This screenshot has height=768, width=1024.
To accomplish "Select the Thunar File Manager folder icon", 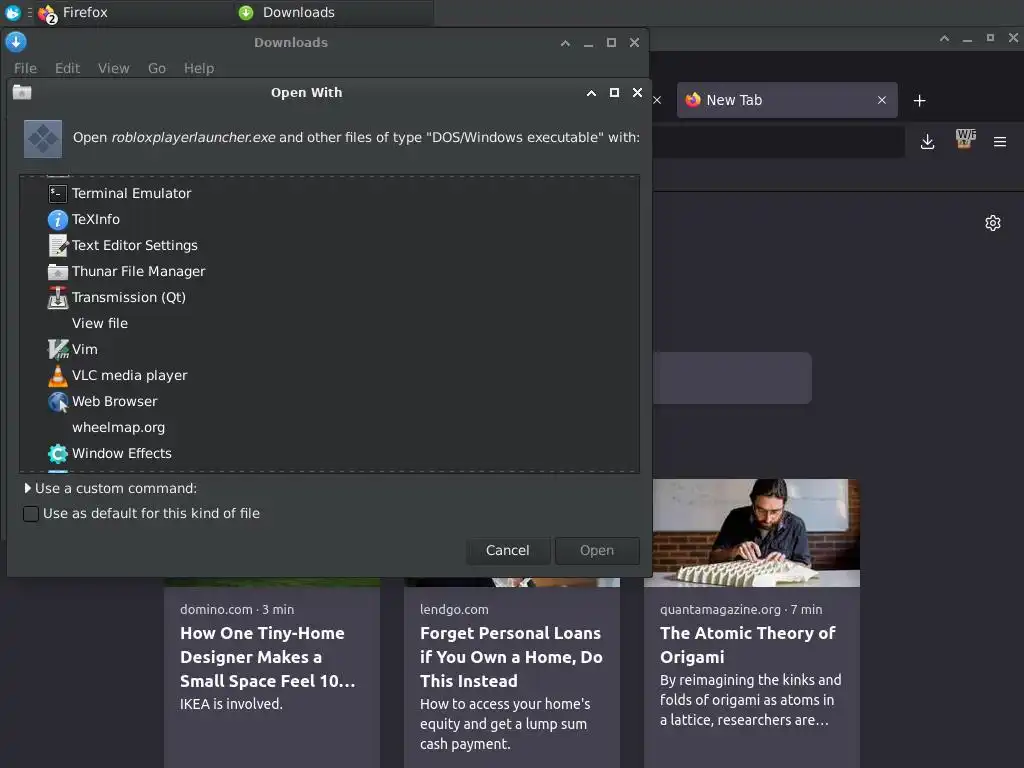I will [x=57, y=272].
